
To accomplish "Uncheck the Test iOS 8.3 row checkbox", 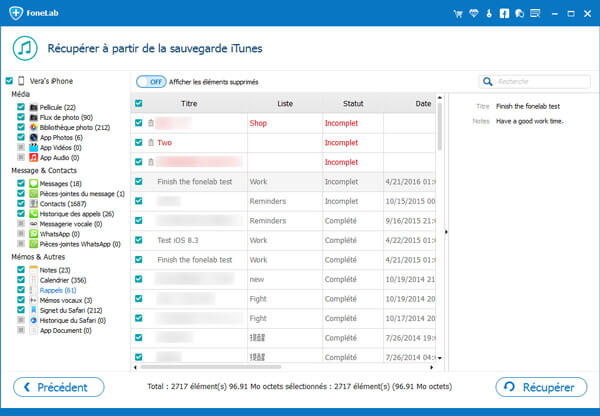I will [x=139, y=240].
